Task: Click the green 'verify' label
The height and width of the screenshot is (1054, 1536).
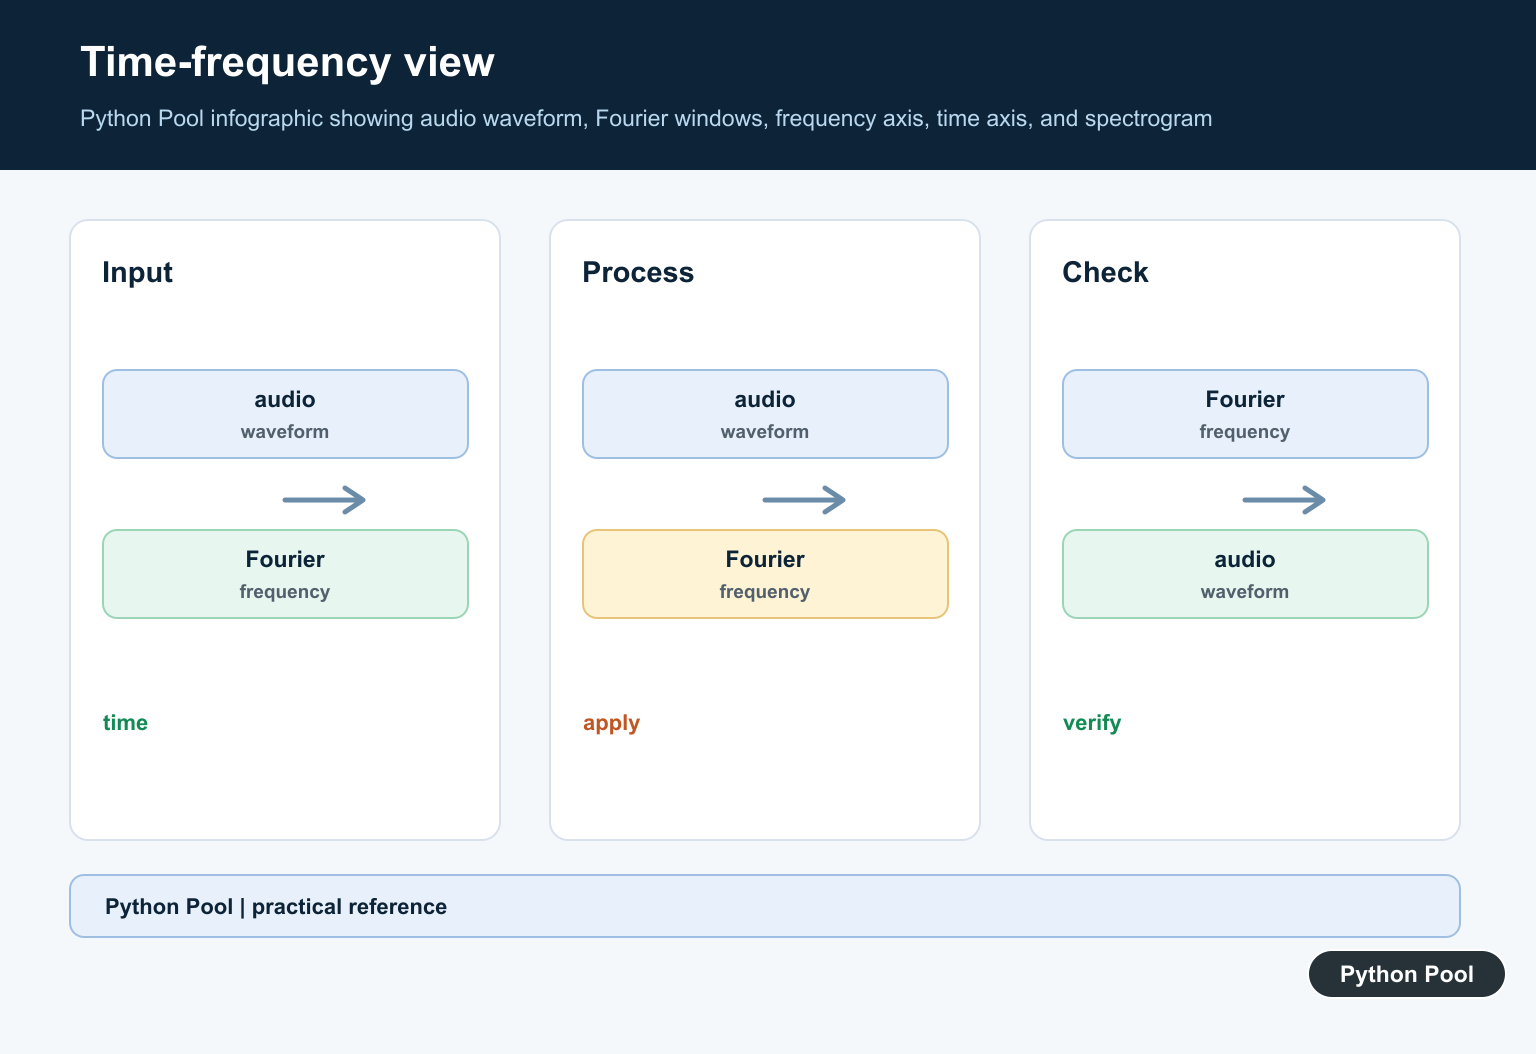Action: point(1092,723)
